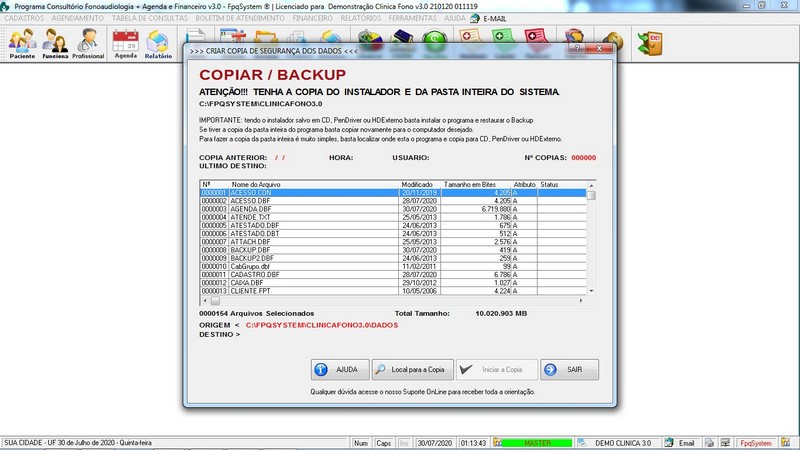Select the CLIENTE.FPT file row

point(393,291)
